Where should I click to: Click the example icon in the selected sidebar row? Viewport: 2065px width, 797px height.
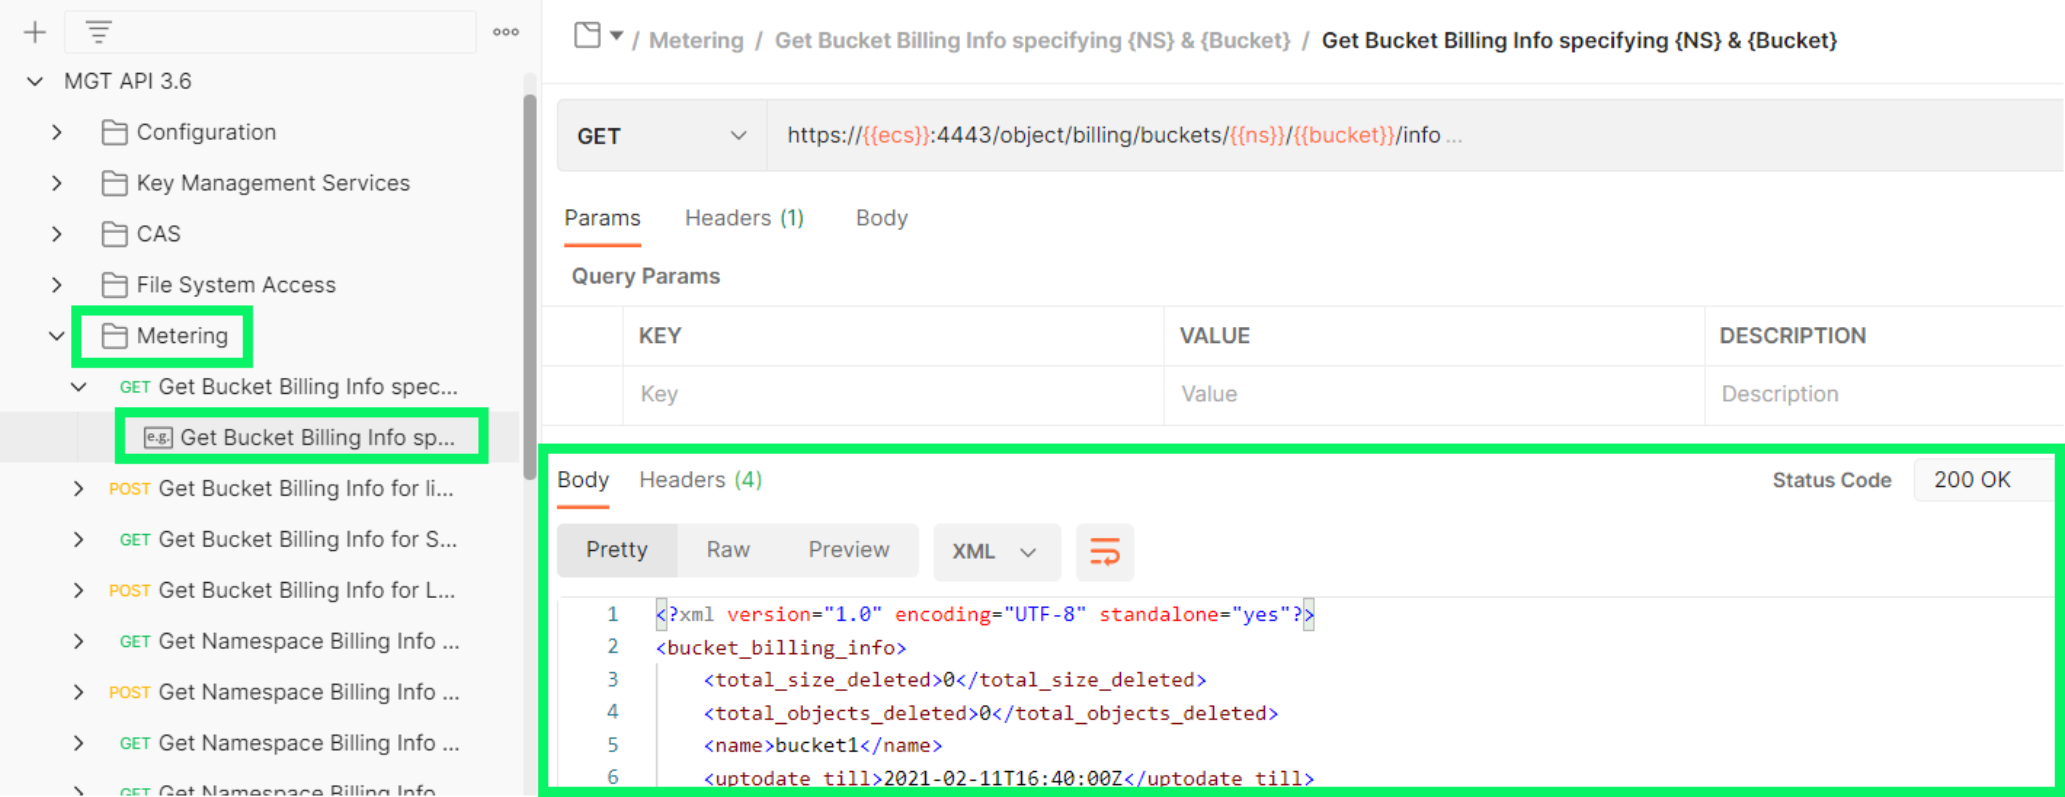(158, 437)
